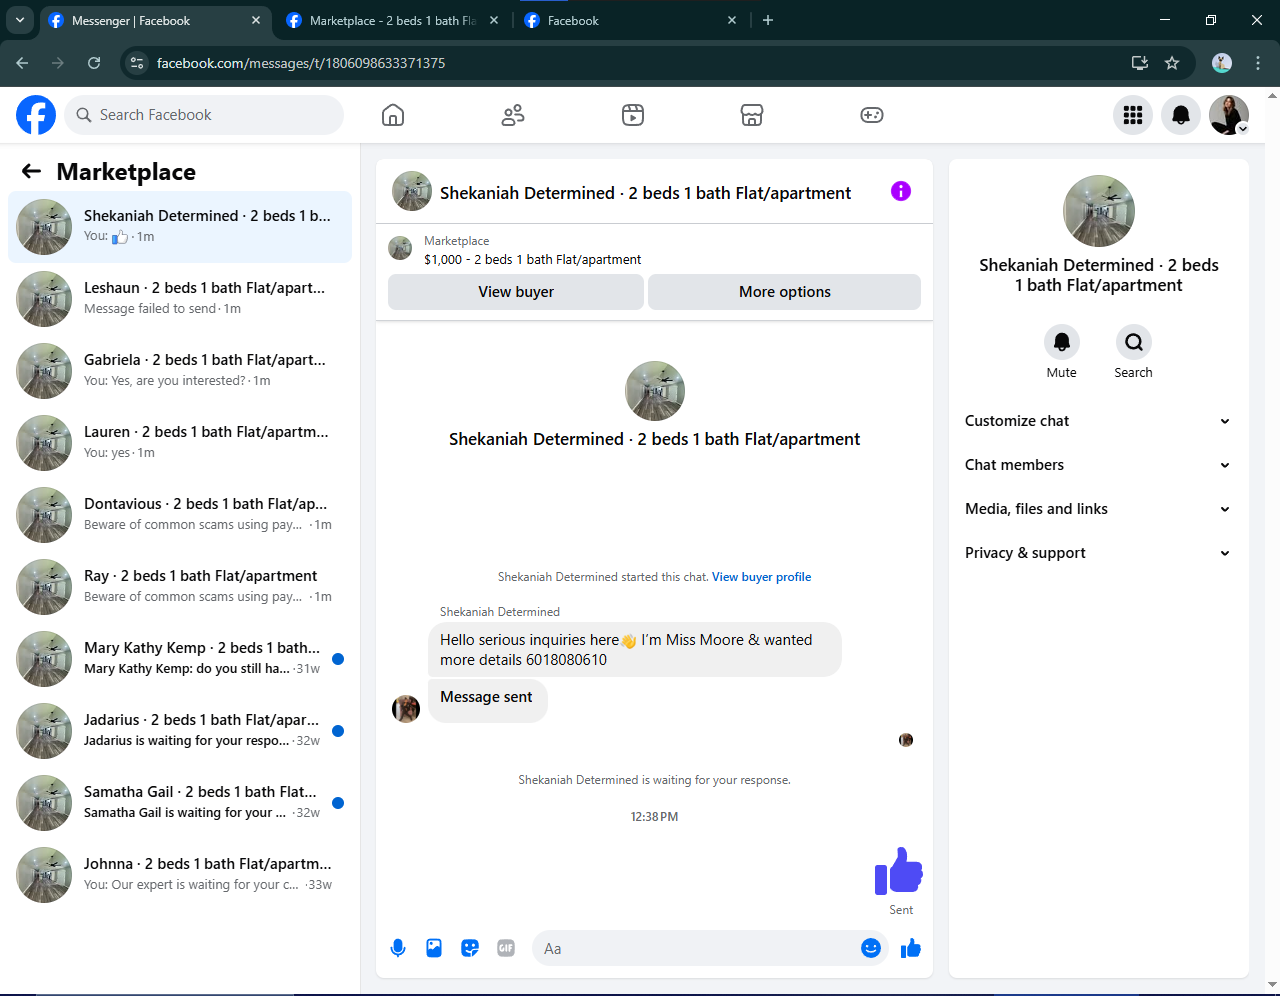This screenshot has height=996, width=1280.
Task: Search in conversation magnifier icon
Action: coord(1134,342)
